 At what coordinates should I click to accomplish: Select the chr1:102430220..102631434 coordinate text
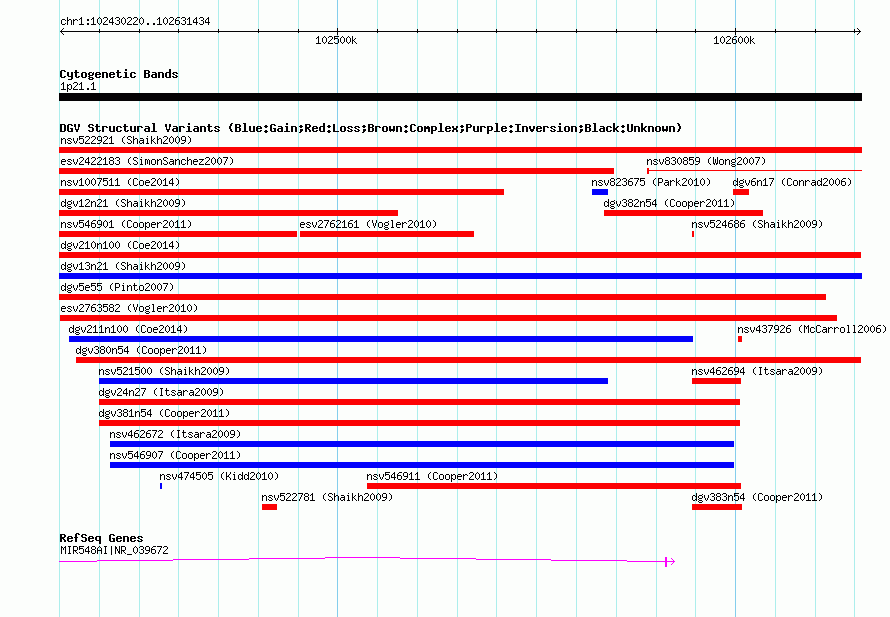coord(135,21)
